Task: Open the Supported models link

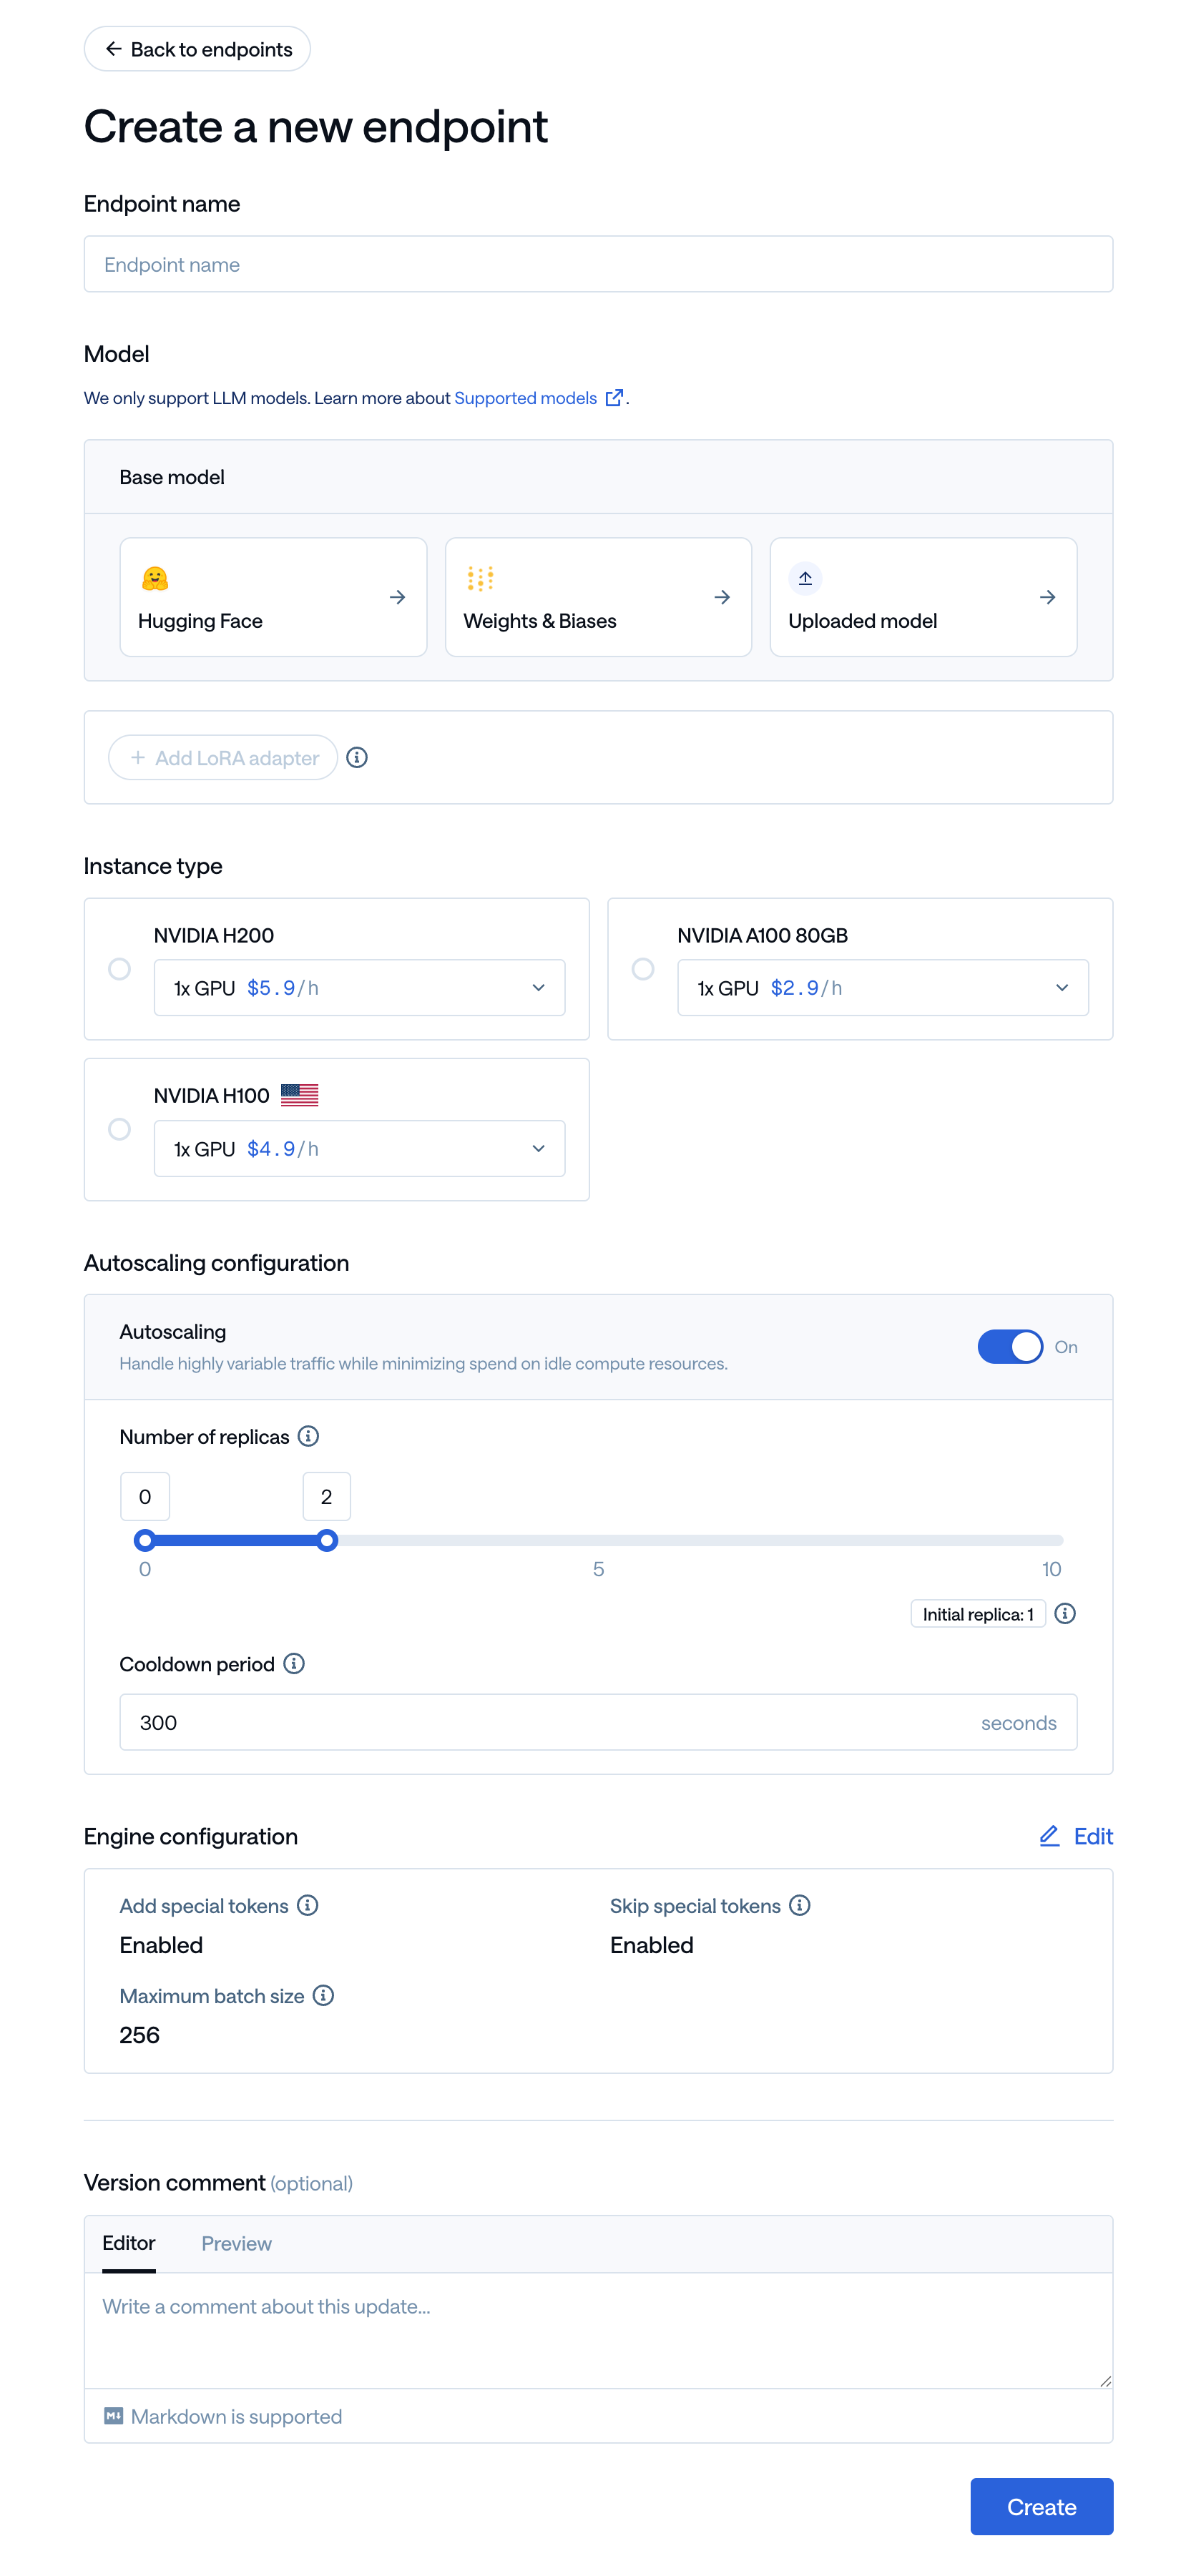Action: (526, 398)
